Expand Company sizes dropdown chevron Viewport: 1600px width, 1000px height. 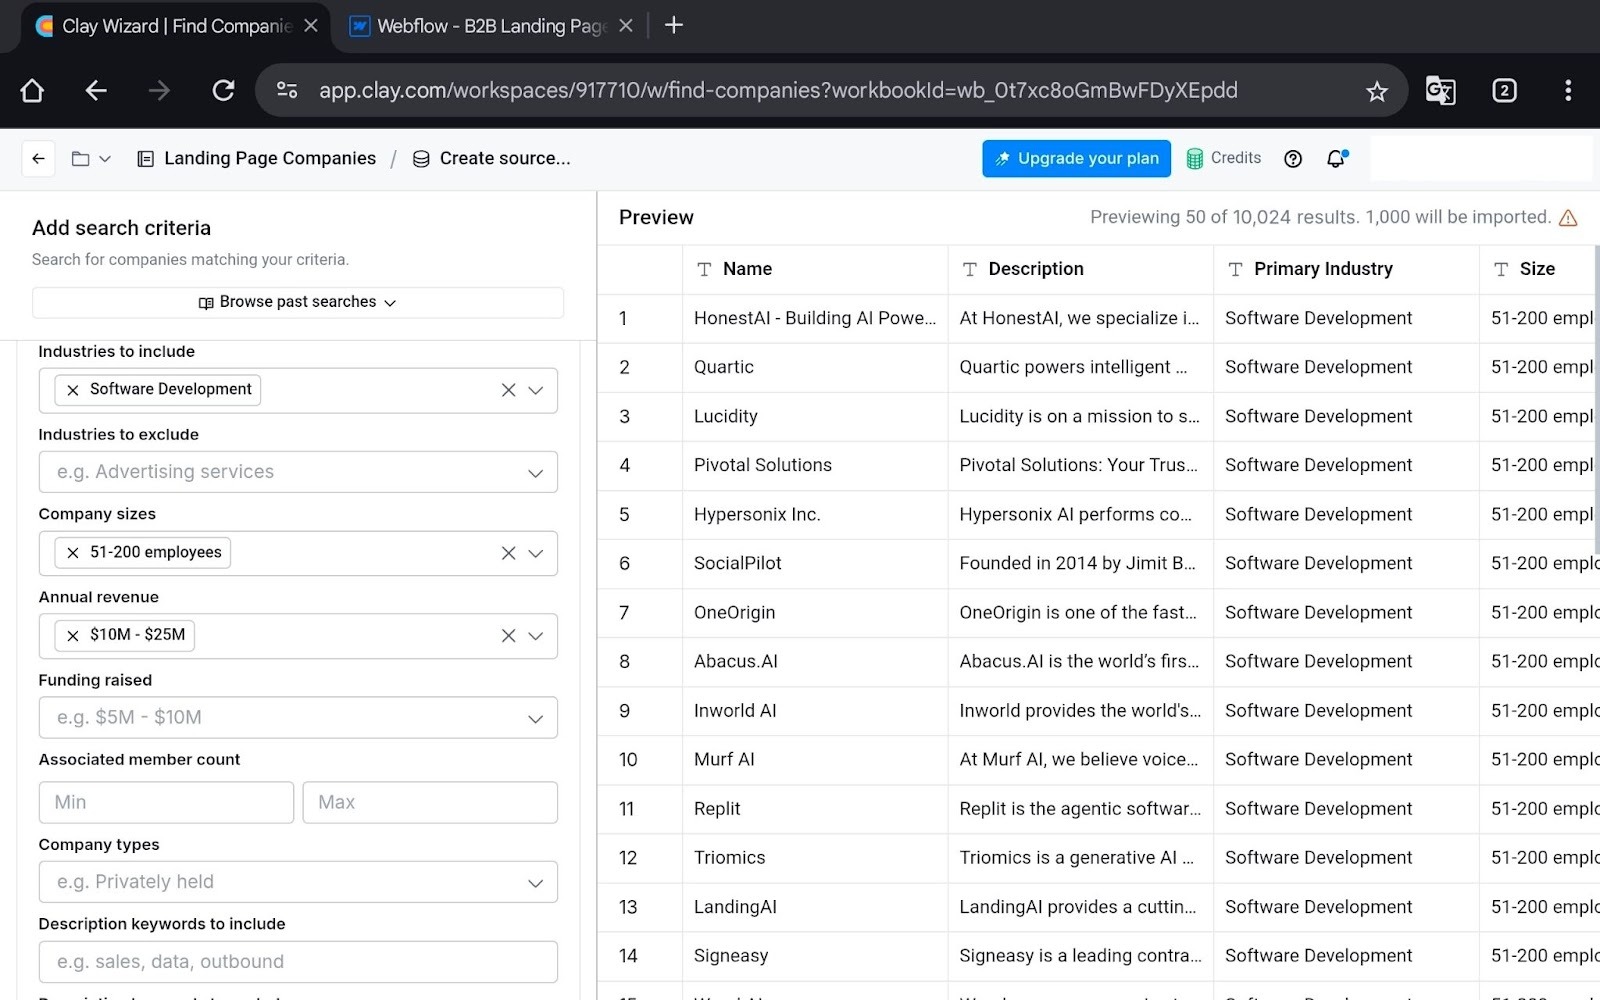pos(536,553)
